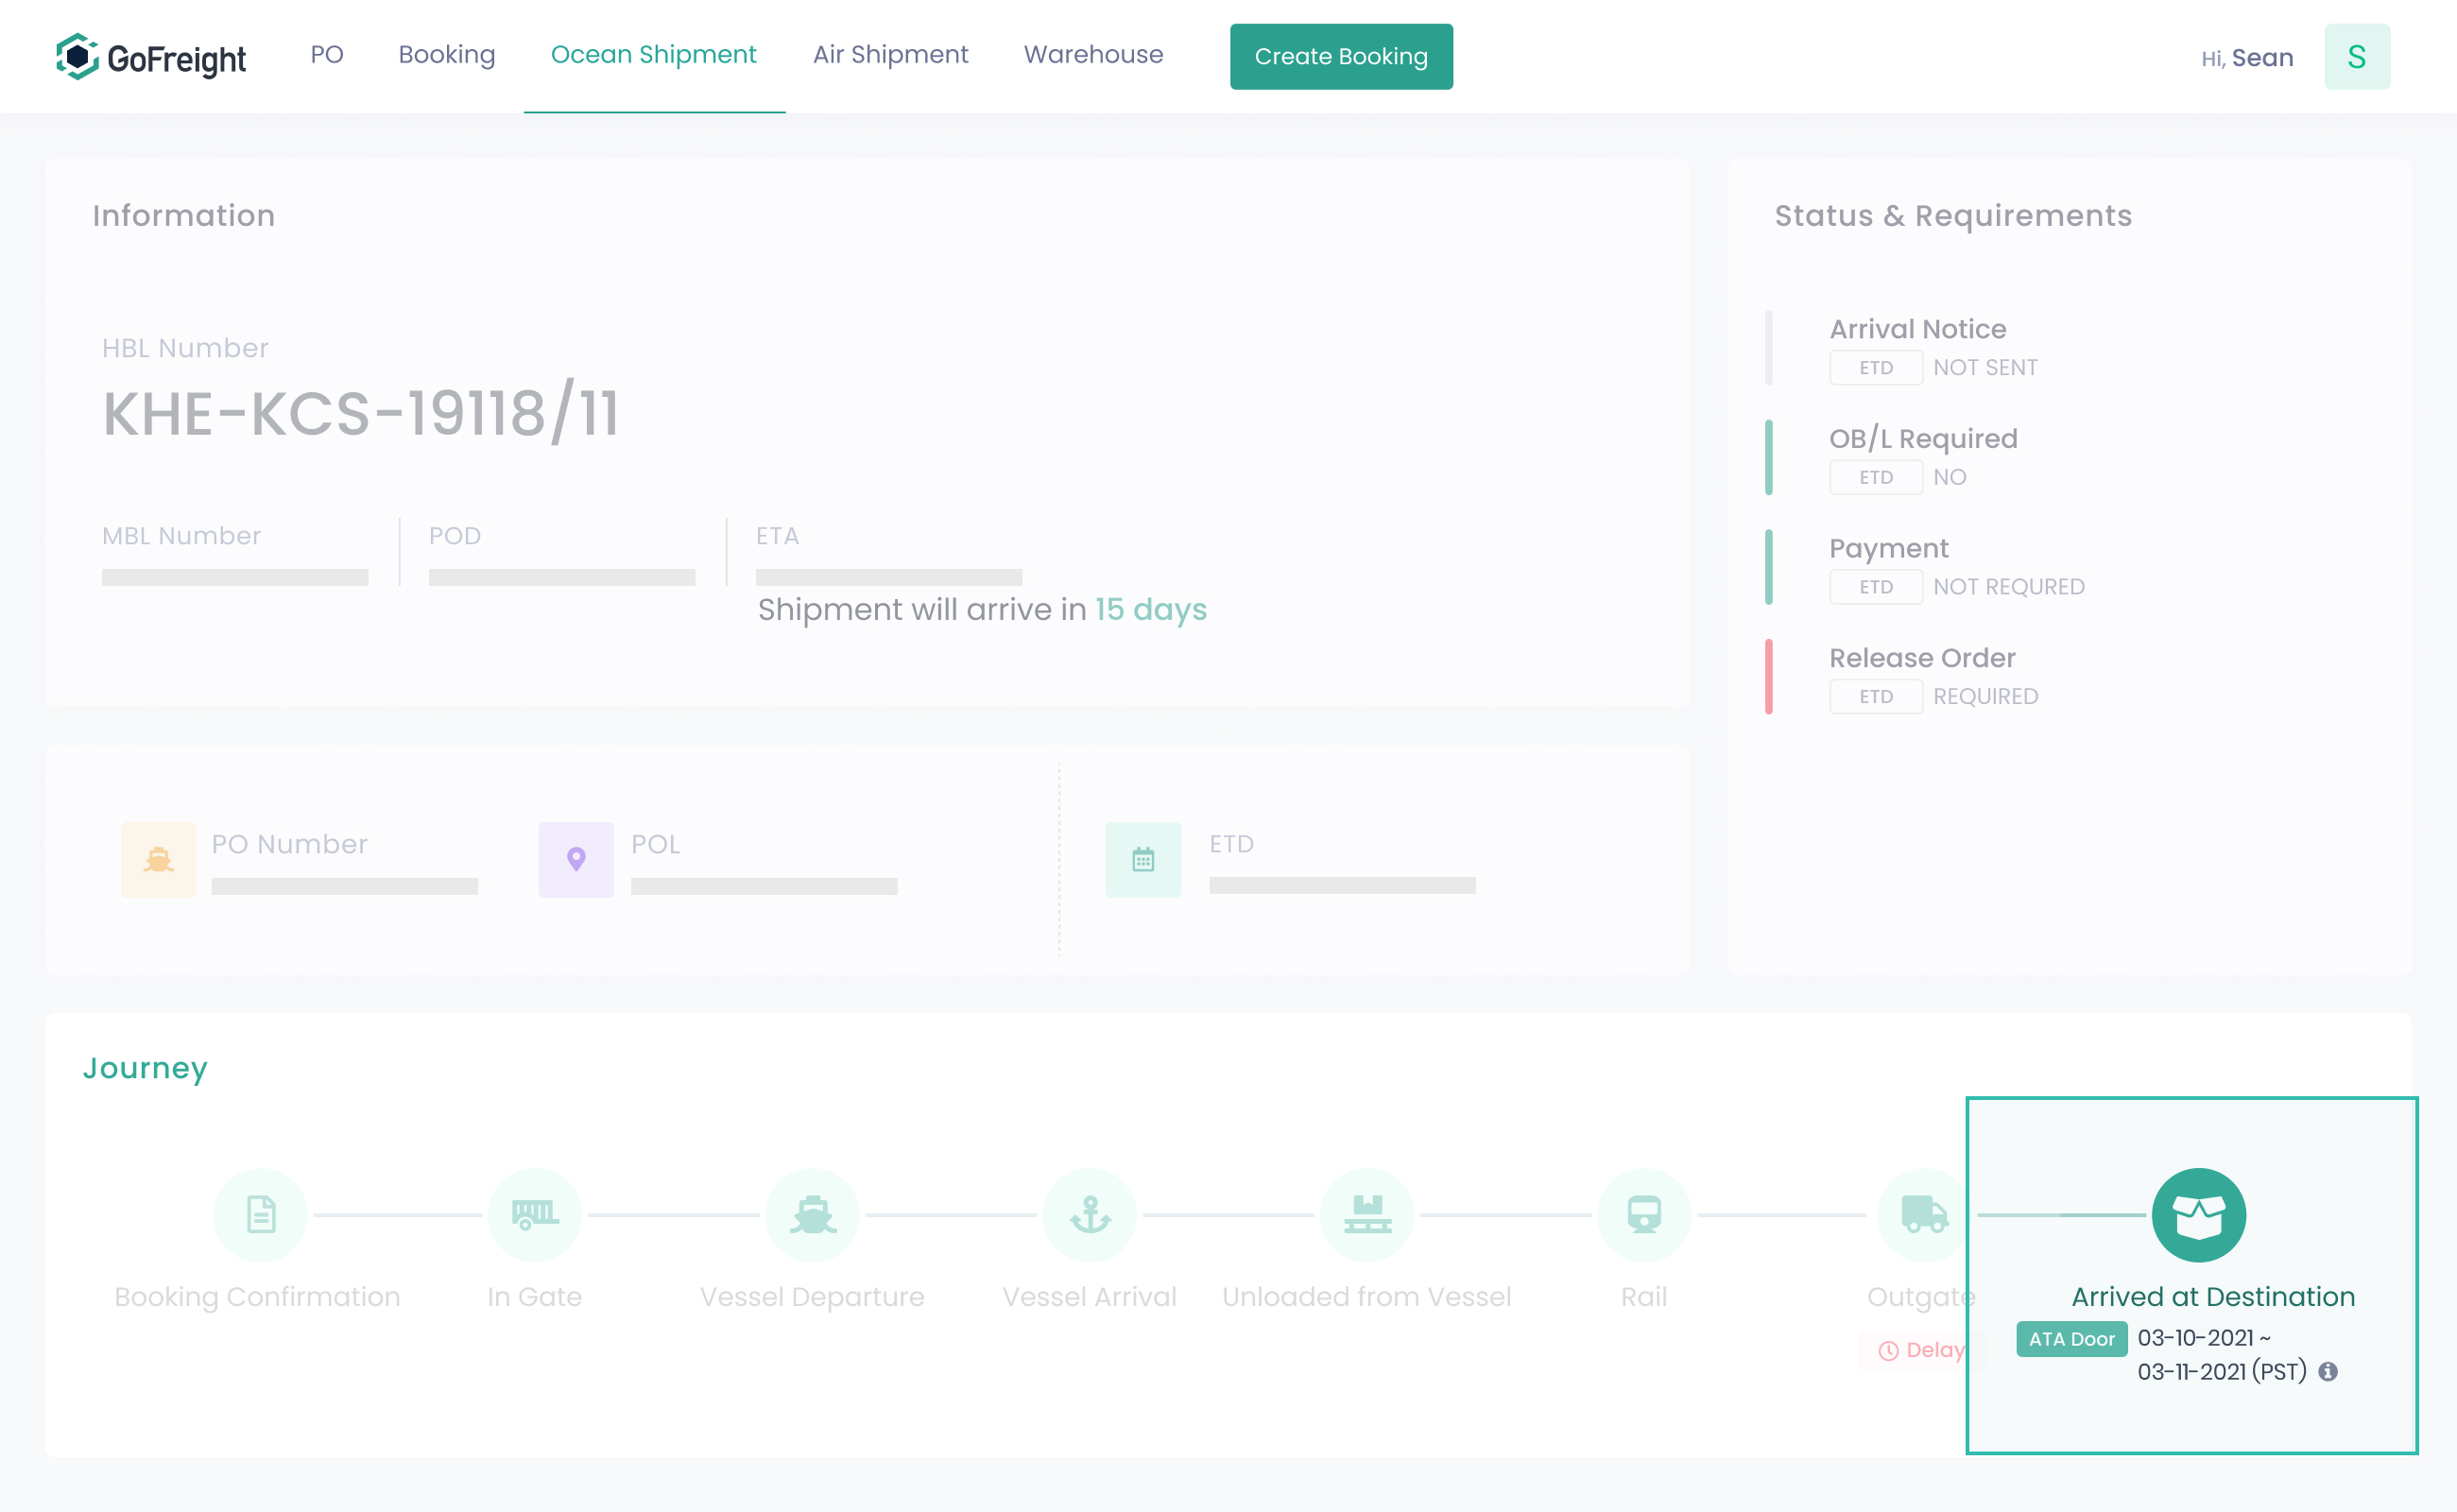Select the In Gate container icon
The image size is (2457, 1512).
click(x=535, y=1215)
